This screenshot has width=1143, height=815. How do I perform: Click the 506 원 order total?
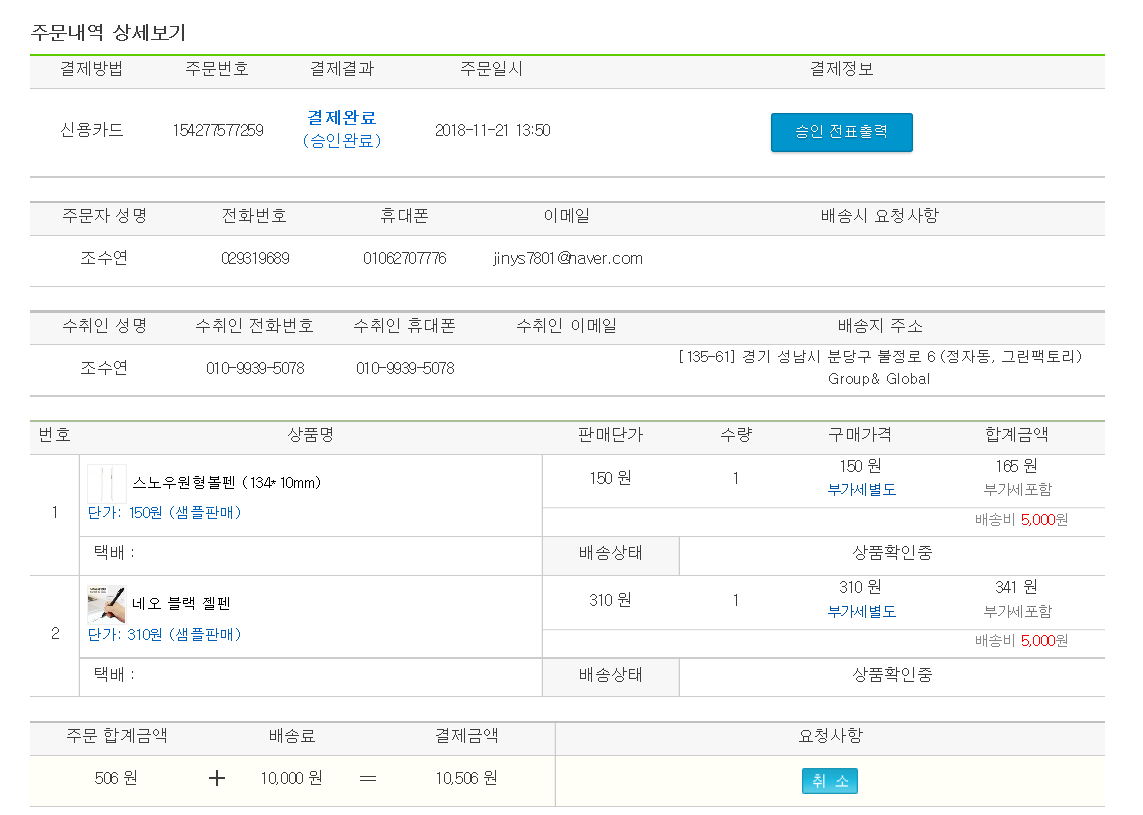116,779
